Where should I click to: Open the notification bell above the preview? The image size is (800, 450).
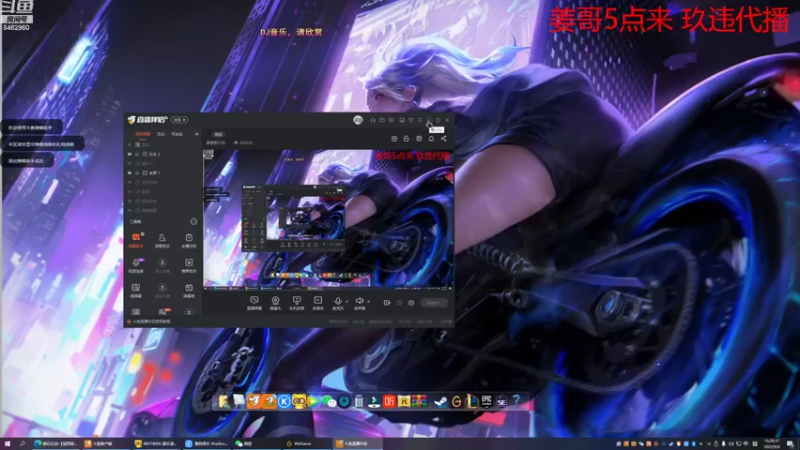click(x=431, y=138)
